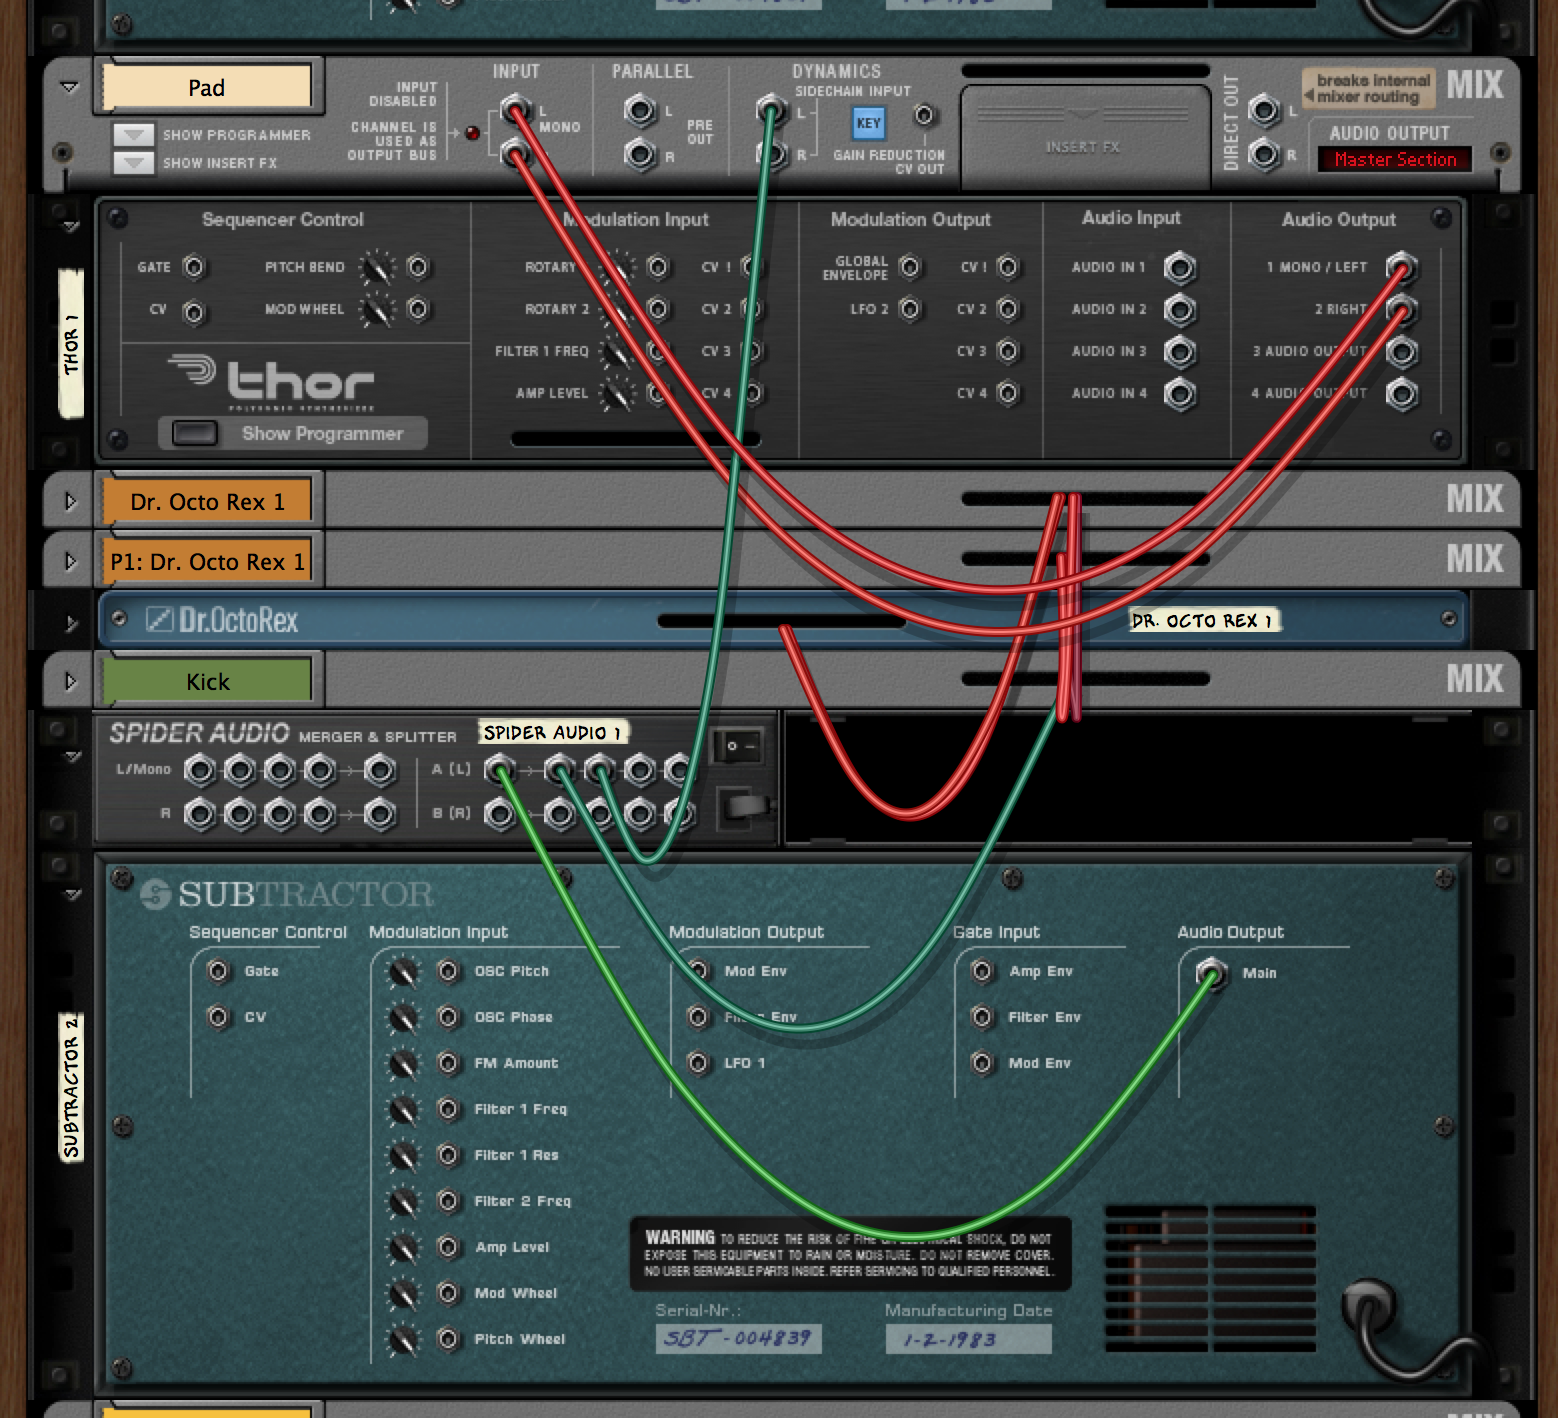Click Thor LFO 2 modulation output jack
This screenshot has height=1418, width=1558.
pos(909,309)
